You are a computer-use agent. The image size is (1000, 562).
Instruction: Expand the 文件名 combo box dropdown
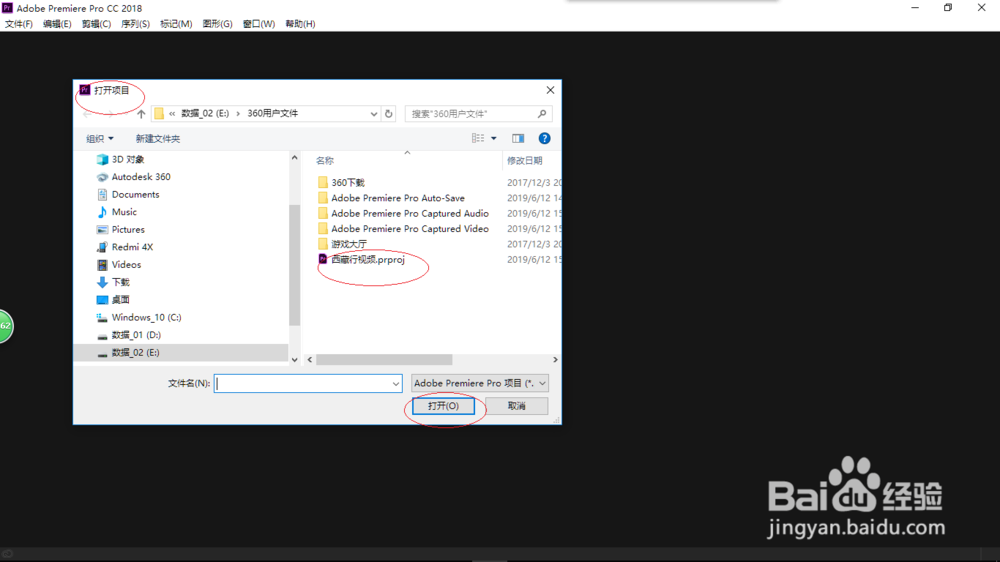pyautogui.click(x=395, y=383)
